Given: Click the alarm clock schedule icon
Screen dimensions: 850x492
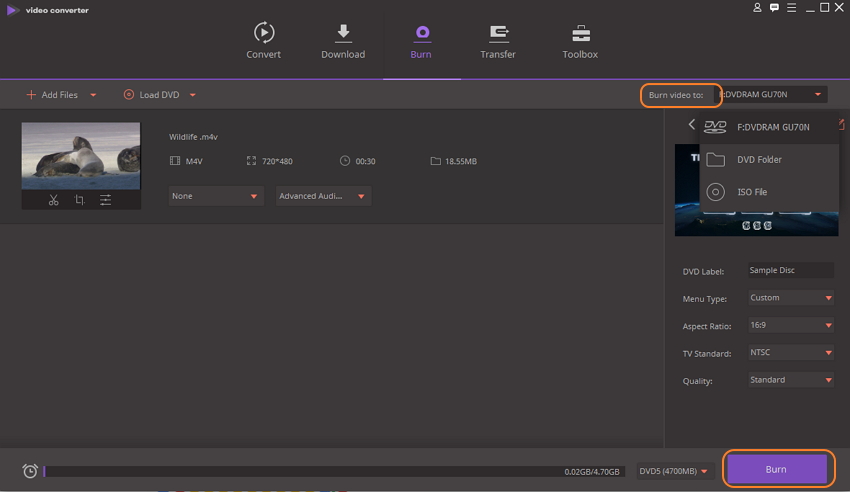Looking at the screenshot, I should pos(30,471).
